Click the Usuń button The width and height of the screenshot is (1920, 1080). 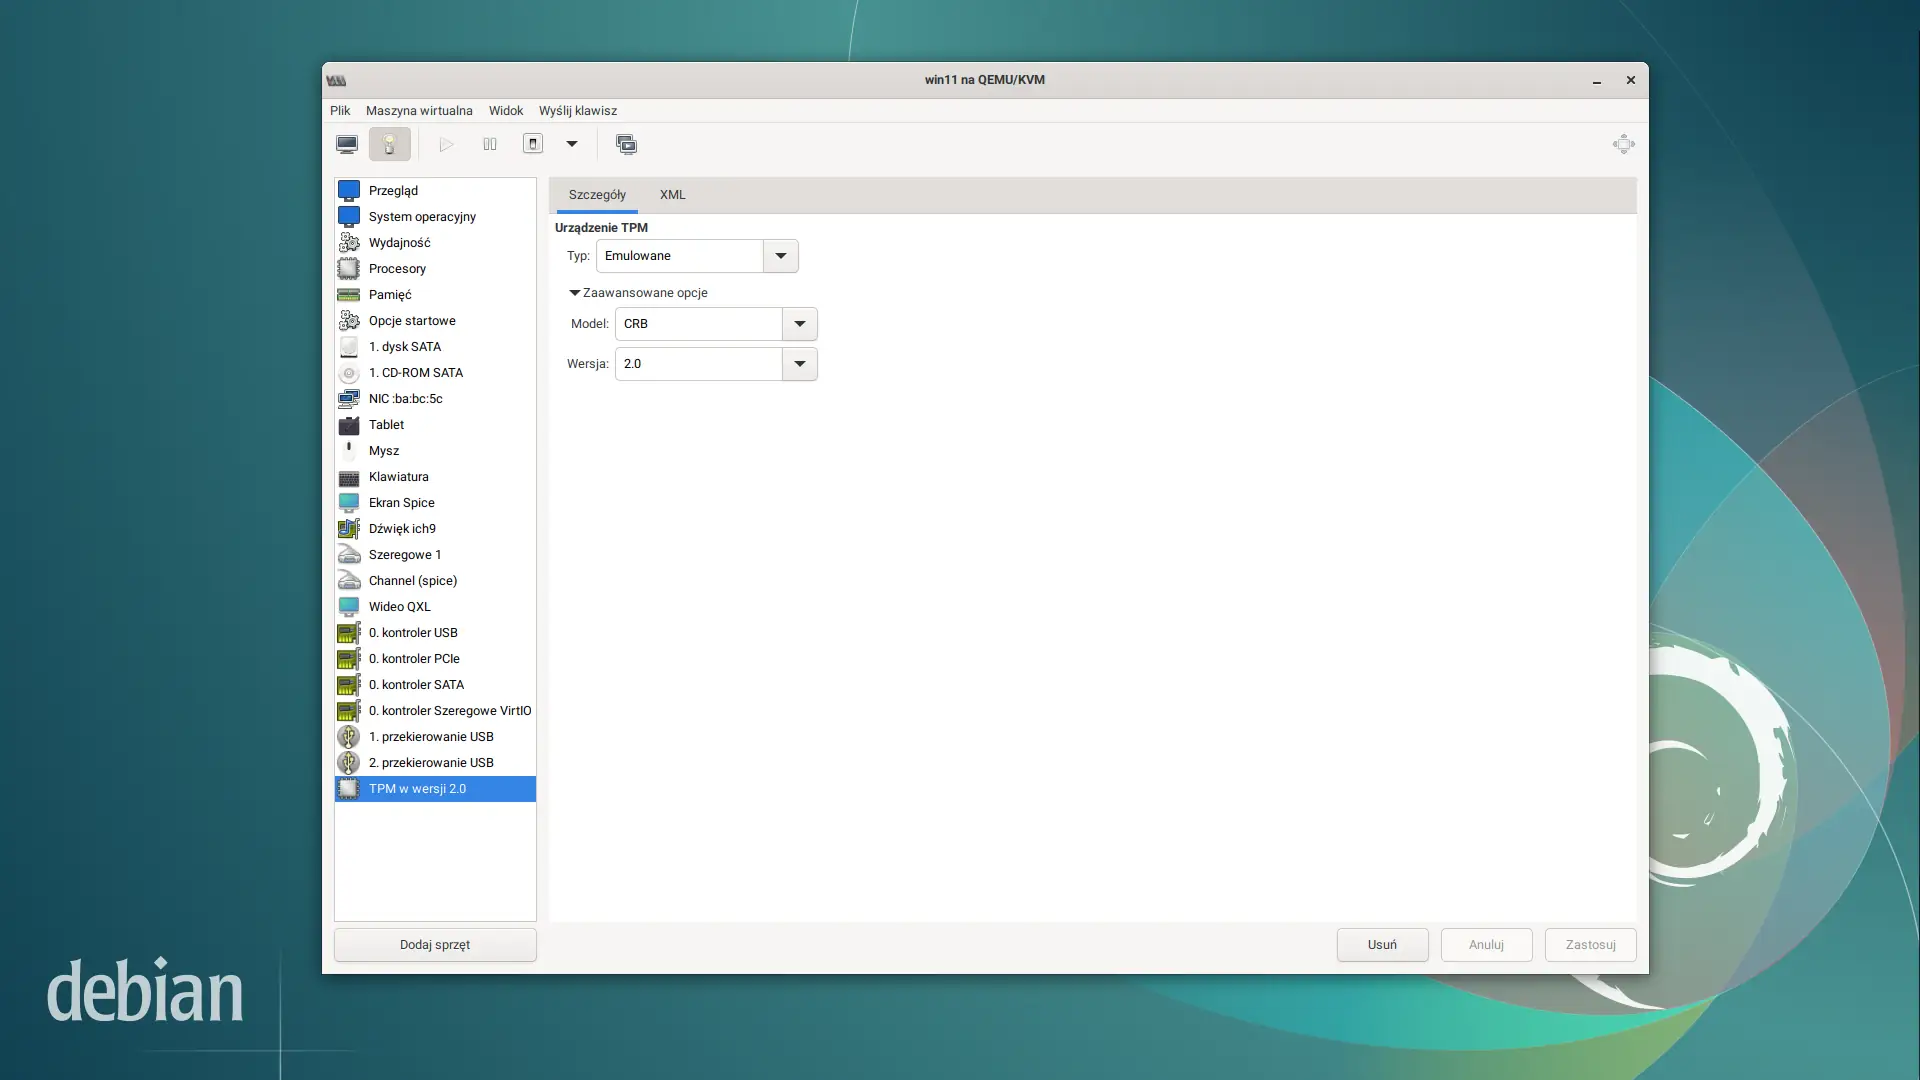tap(1382, 945)
